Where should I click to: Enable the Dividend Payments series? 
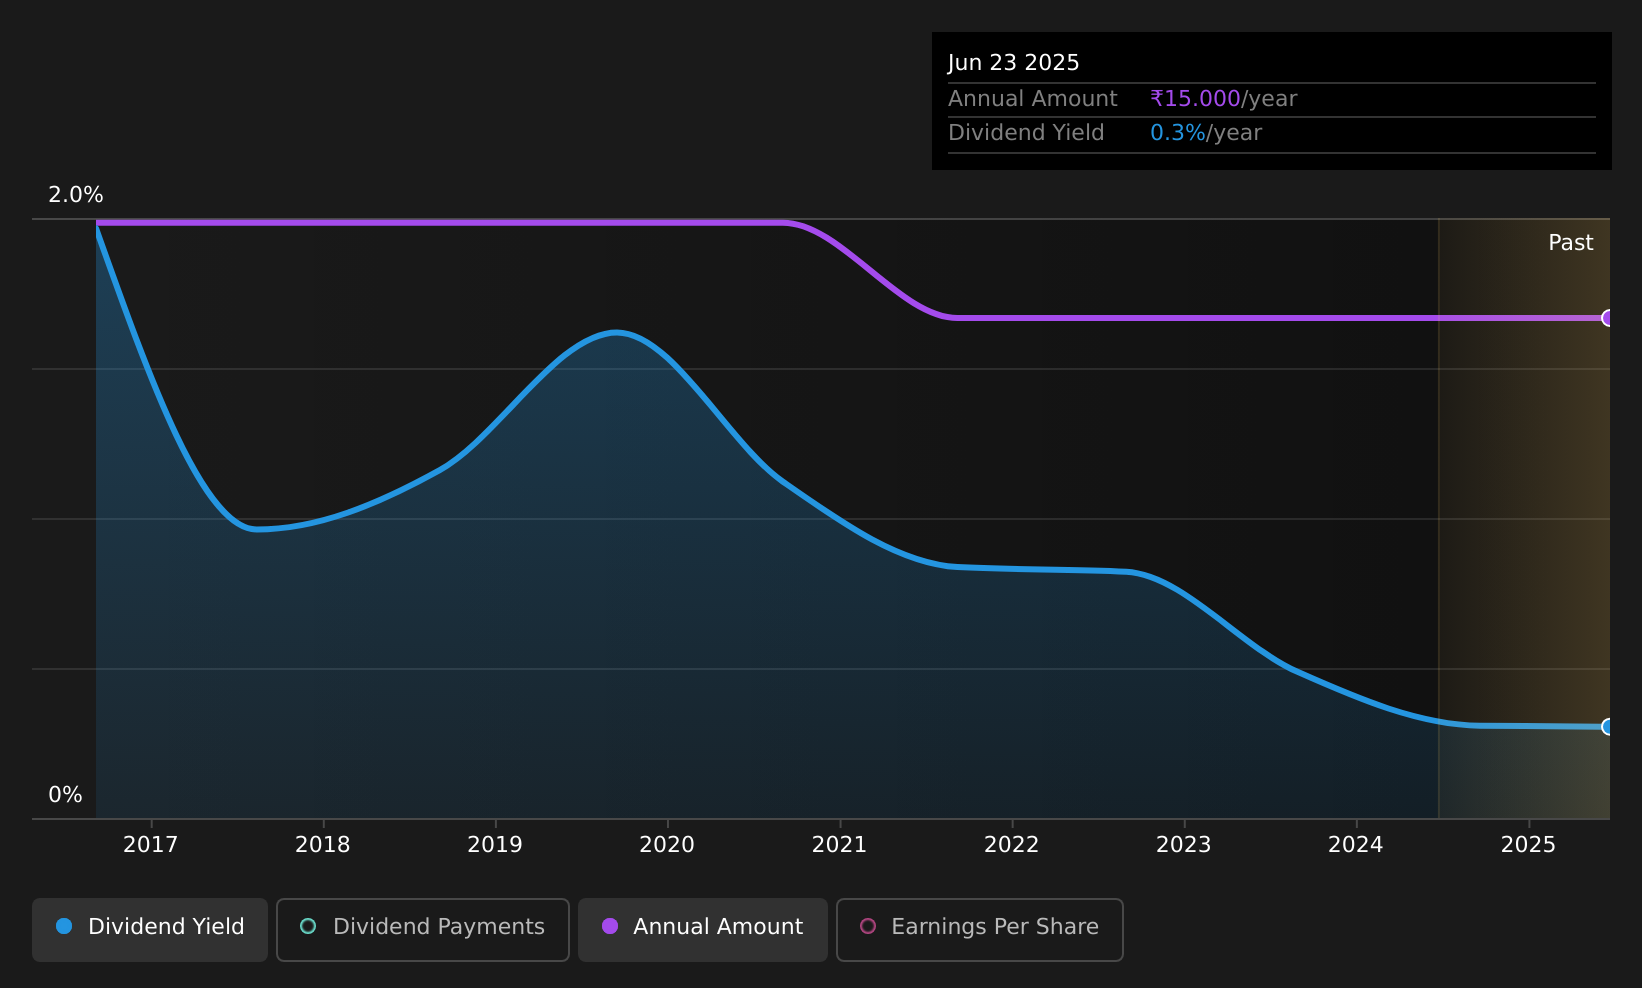(x=422, y=929)
